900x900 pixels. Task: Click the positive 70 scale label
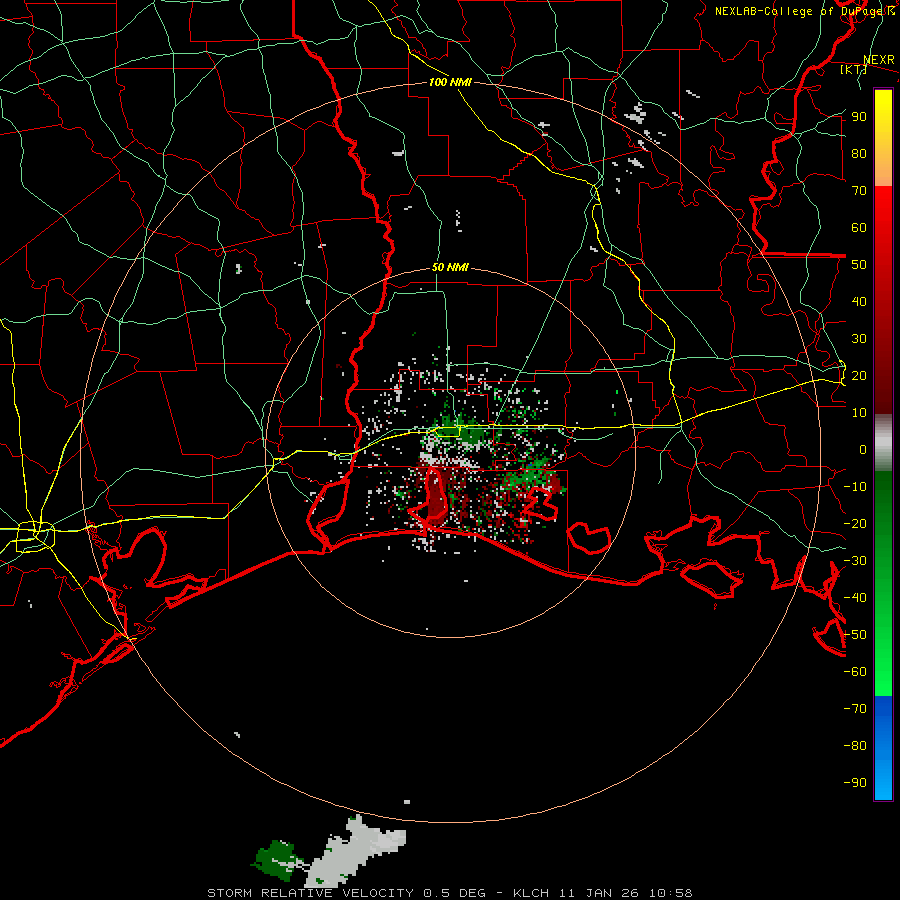click(859, 191)
